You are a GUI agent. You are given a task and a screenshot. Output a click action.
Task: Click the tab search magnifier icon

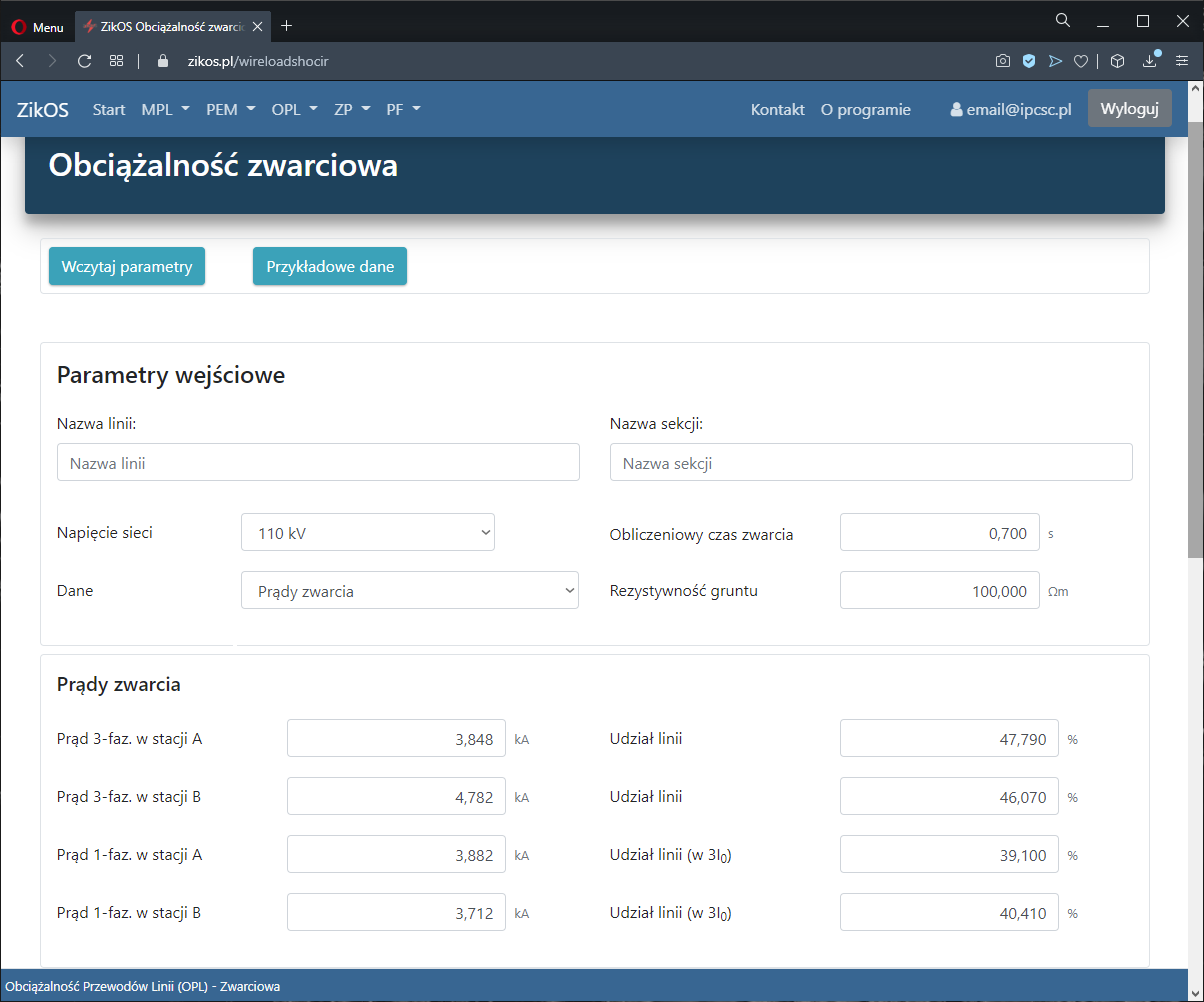[x=1063, y=20]
